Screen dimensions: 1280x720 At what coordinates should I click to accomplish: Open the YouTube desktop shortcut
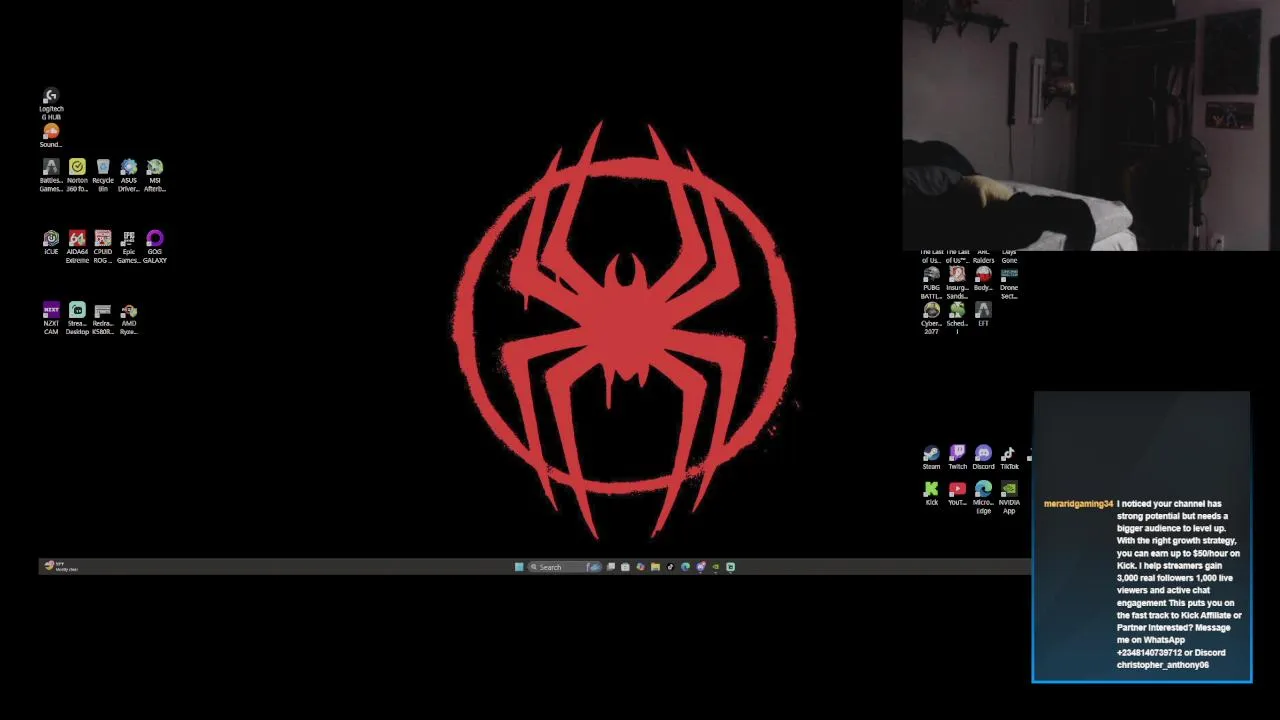(957, 494)
